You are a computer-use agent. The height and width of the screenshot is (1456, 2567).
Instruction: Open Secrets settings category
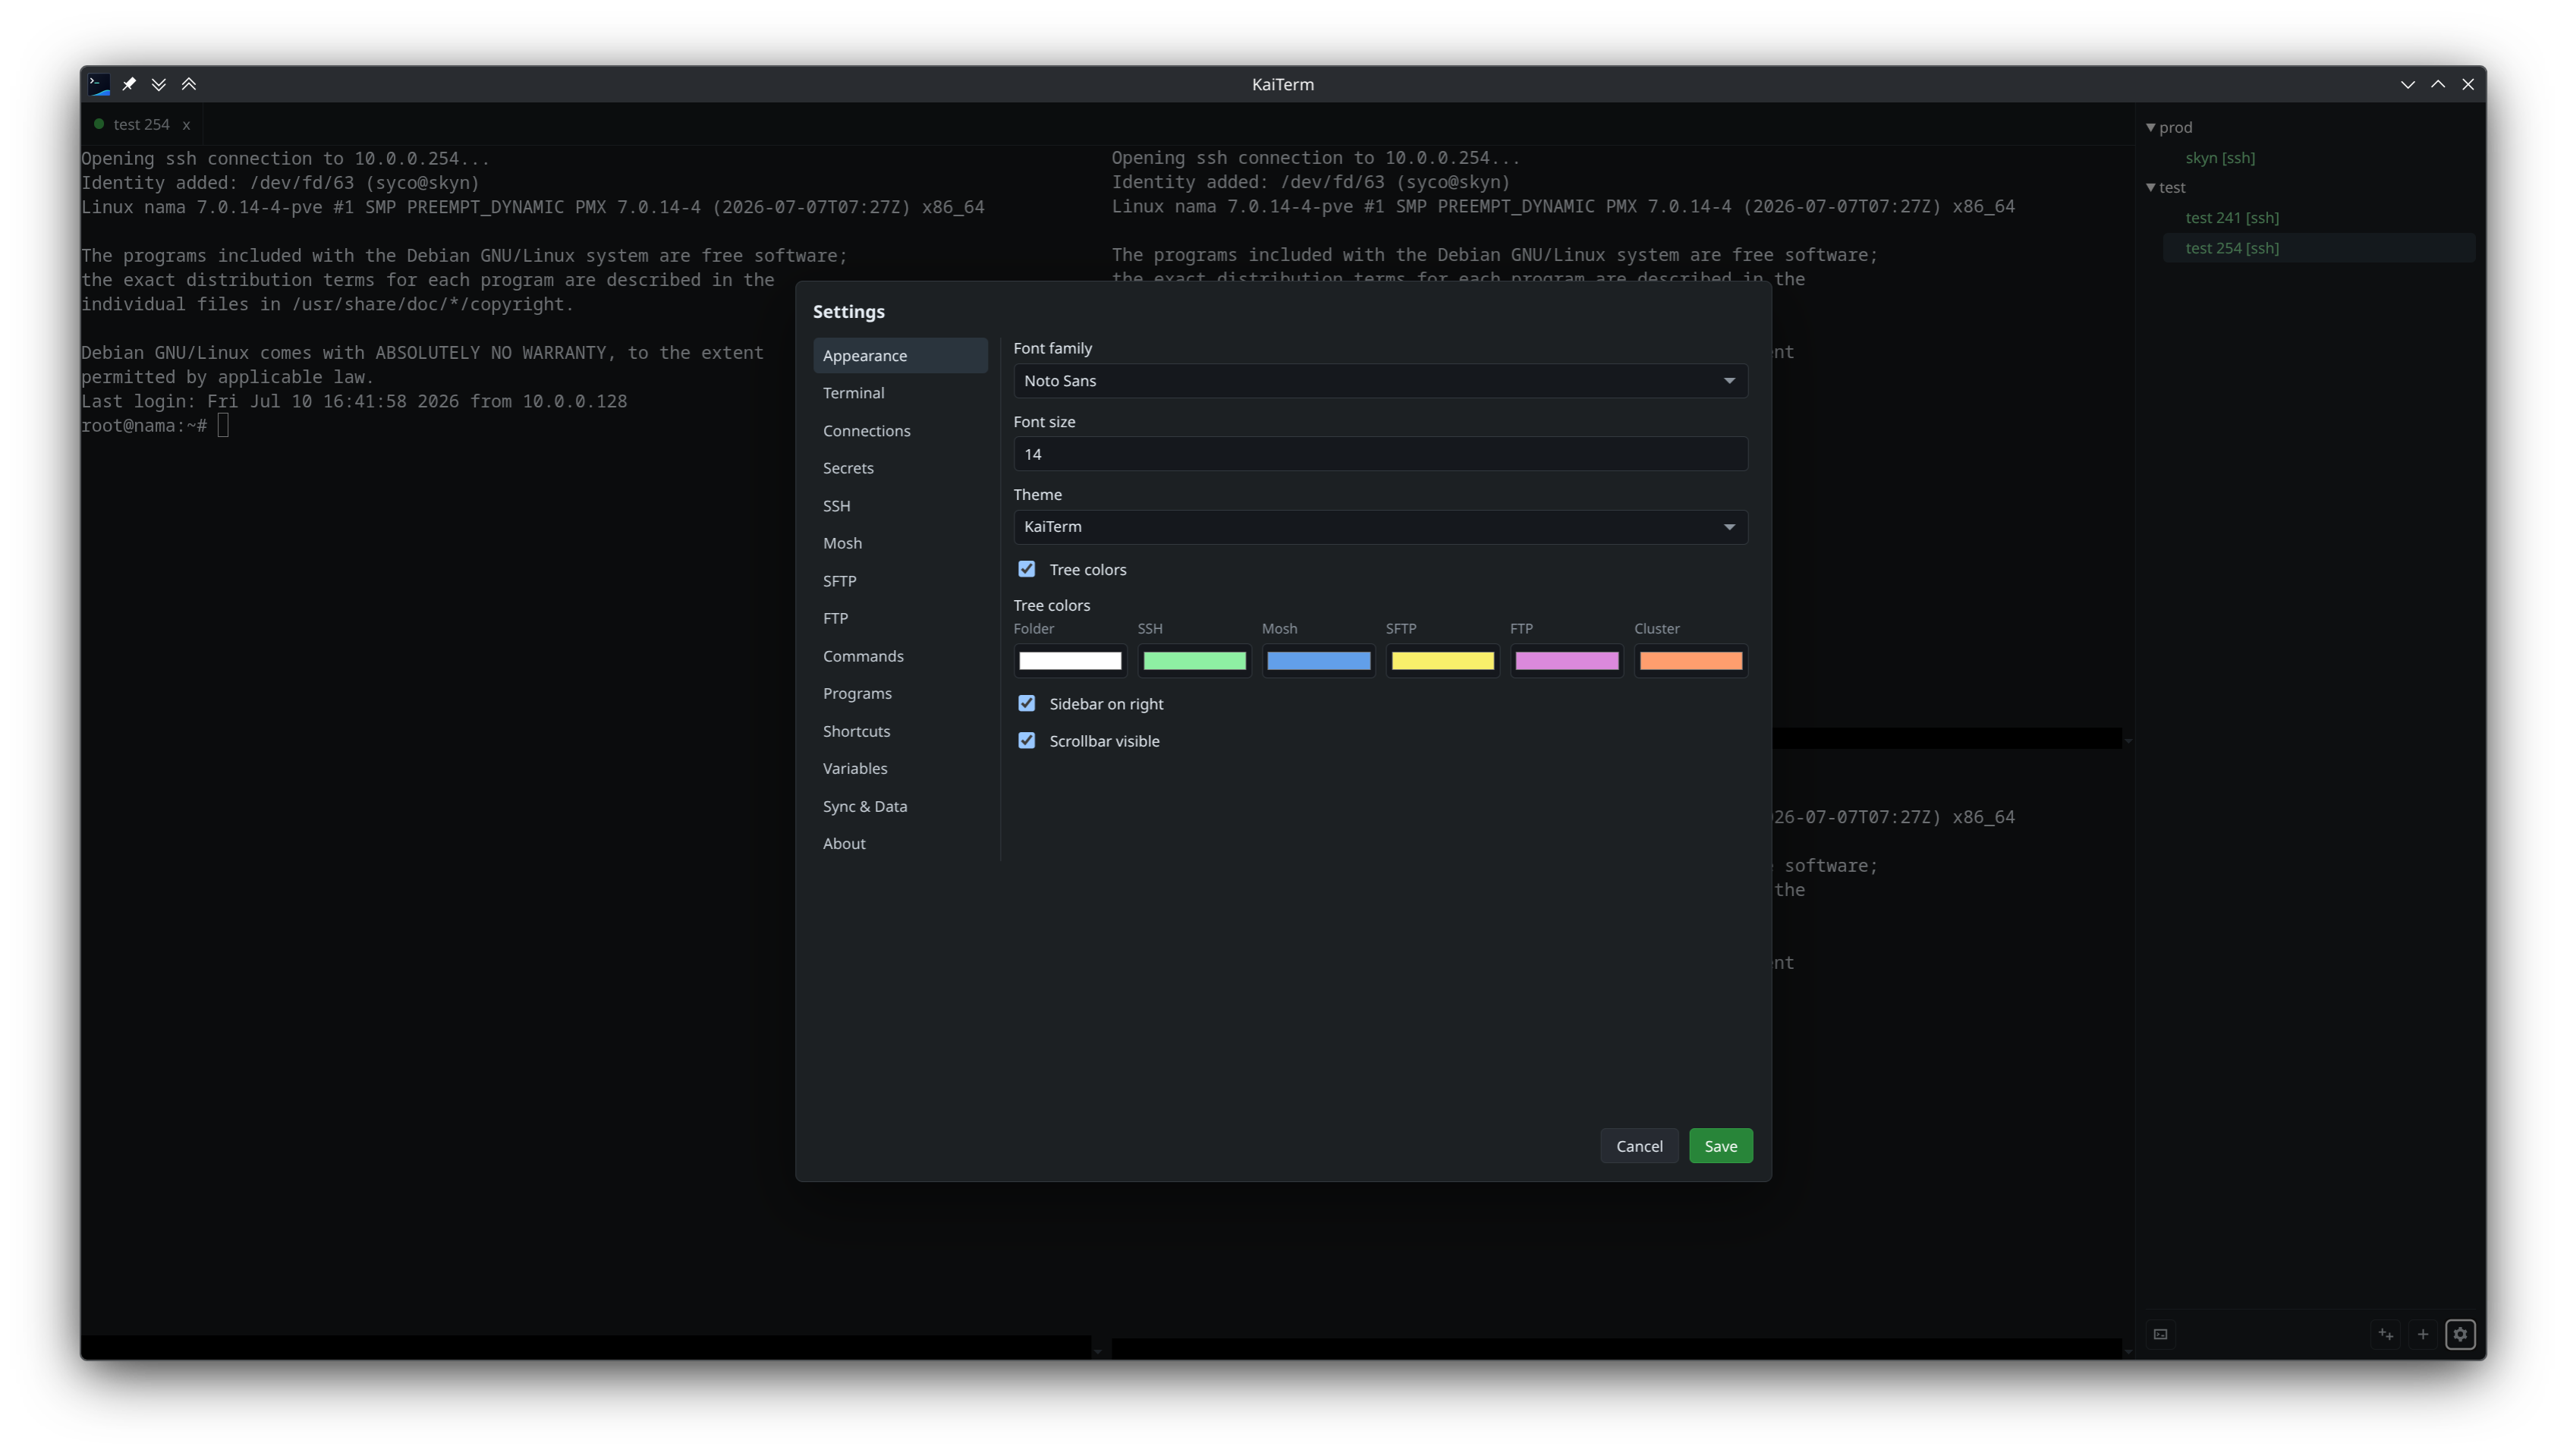click(x=900, y=468)
